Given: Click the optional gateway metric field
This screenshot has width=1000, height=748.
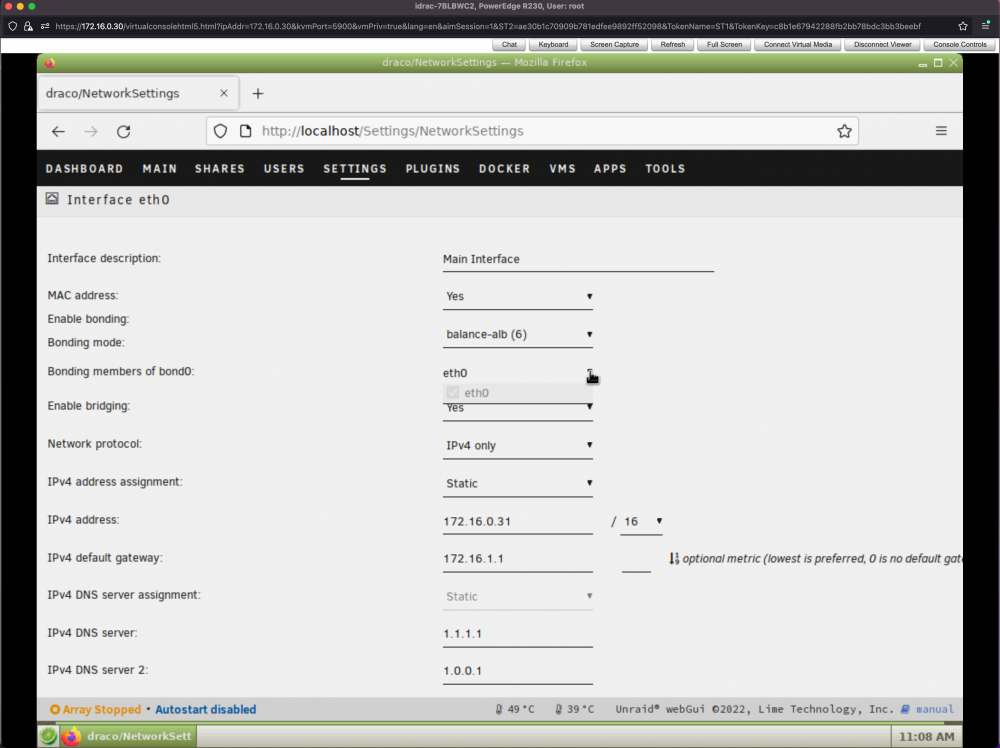Looking at the screenshot, I should [636, 559].
